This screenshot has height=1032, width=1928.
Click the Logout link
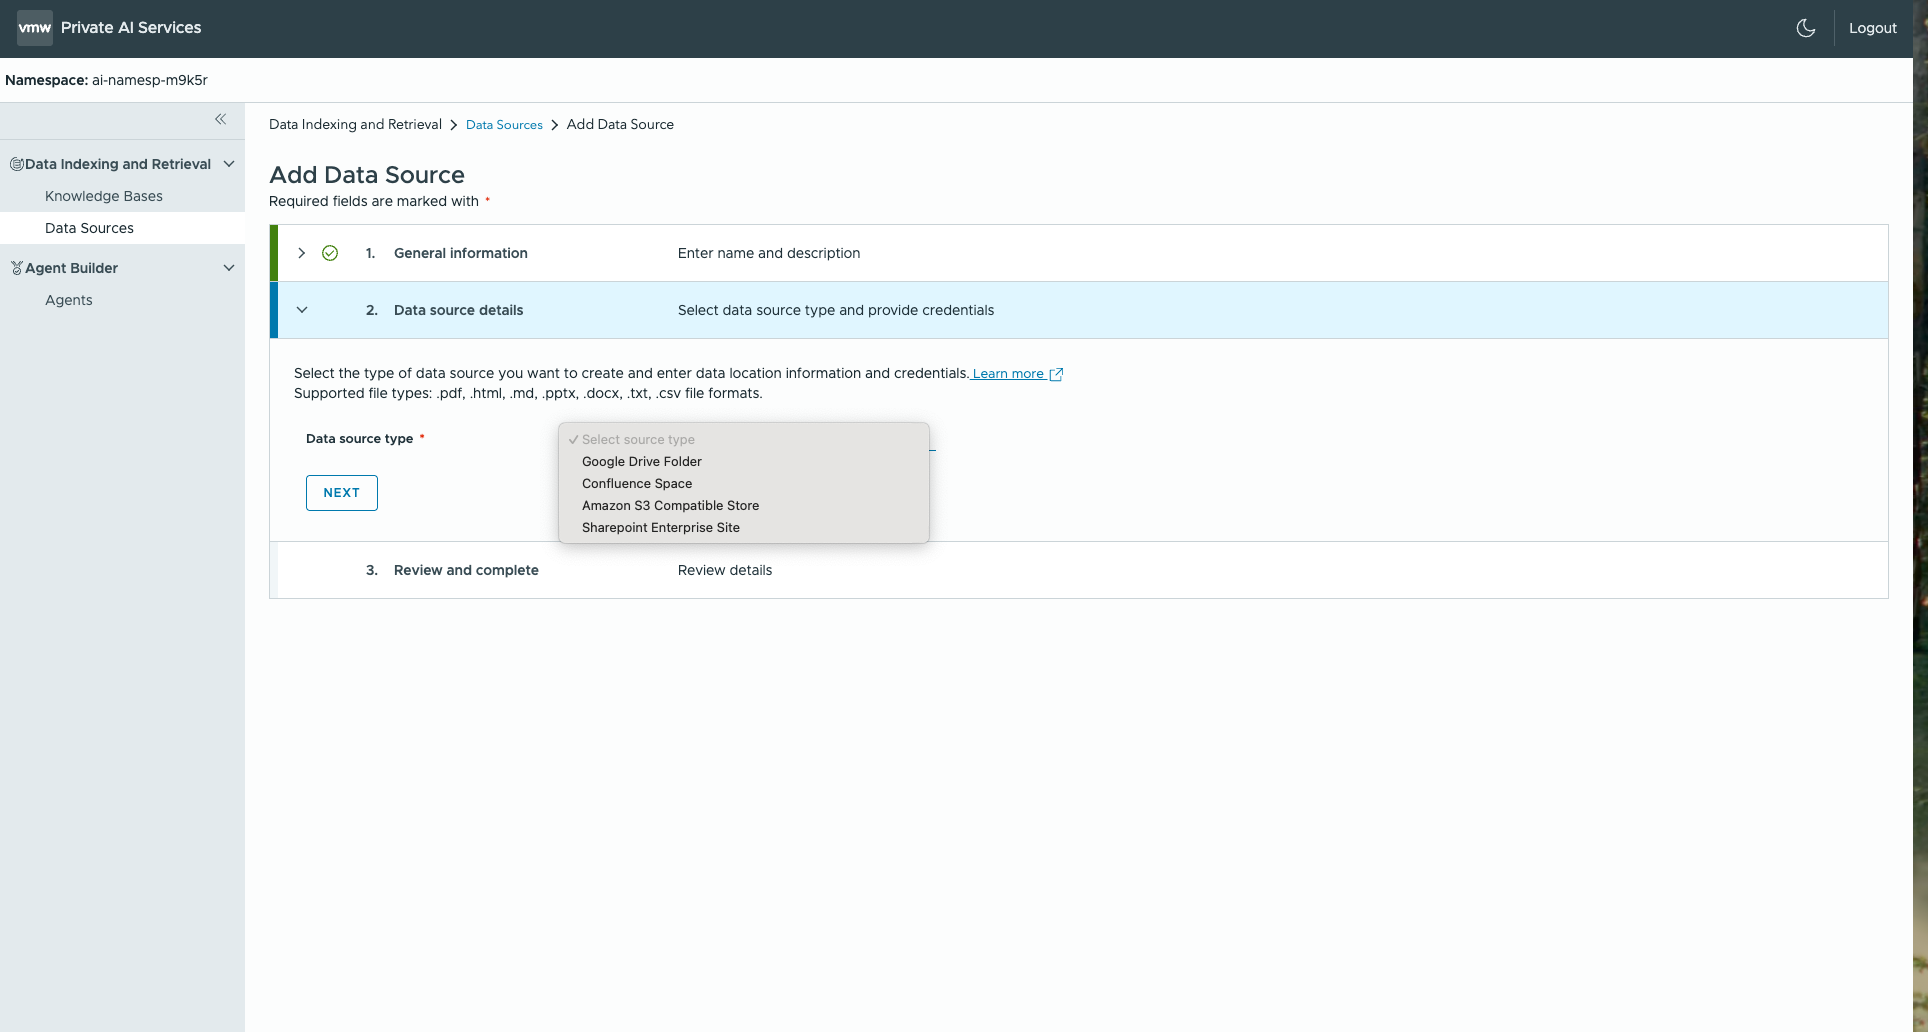pos(1873,28)
